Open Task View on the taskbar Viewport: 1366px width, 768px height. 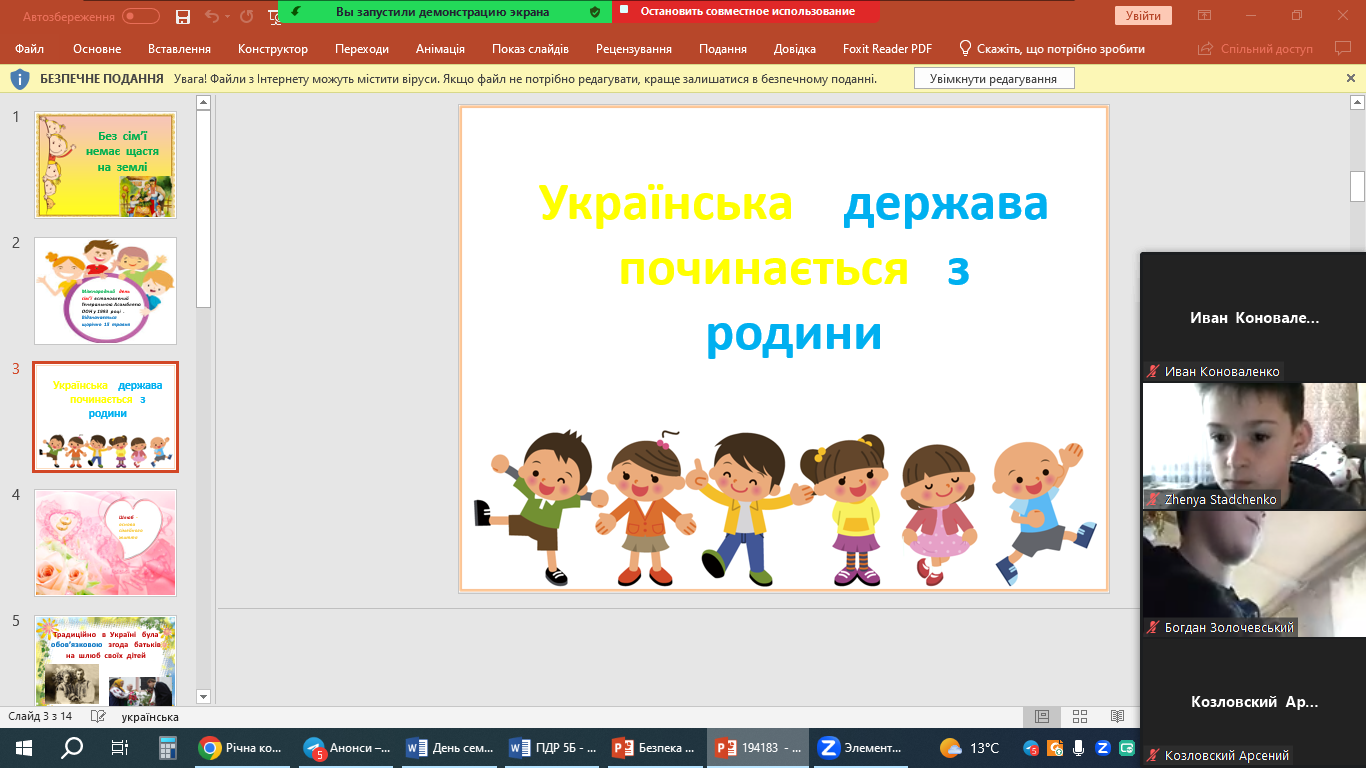(x=120, y=748)
